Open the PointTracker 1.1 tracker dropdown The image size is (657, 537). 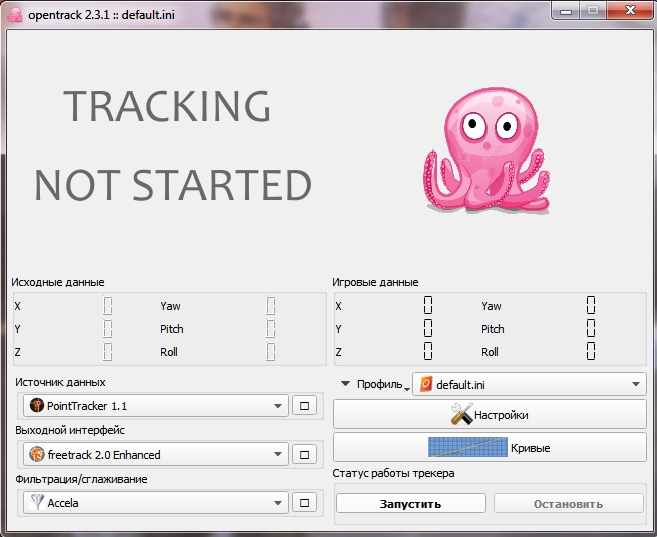tap(156, 405)
